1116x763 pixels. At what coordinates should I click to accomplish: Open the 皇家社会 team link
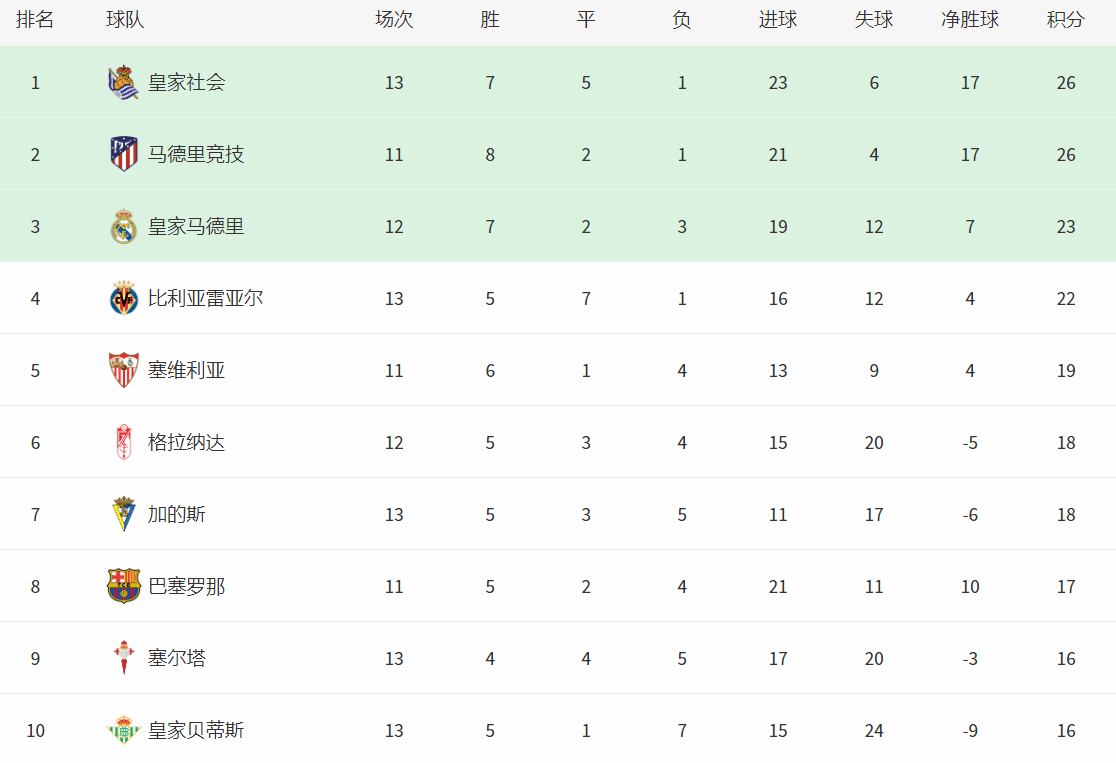click(x=186, y=83)
